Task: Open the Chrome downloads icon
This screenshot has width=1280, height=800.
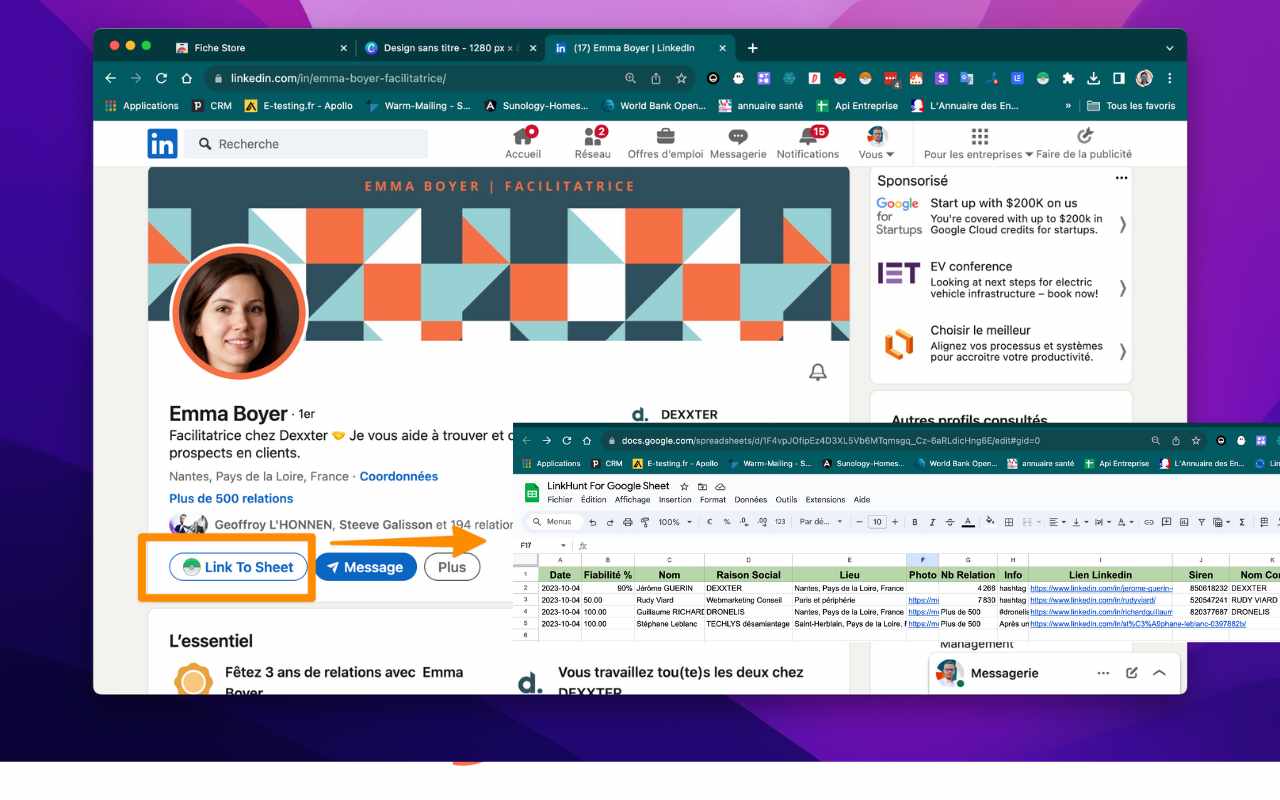Action: click(x=1093, y=78)
